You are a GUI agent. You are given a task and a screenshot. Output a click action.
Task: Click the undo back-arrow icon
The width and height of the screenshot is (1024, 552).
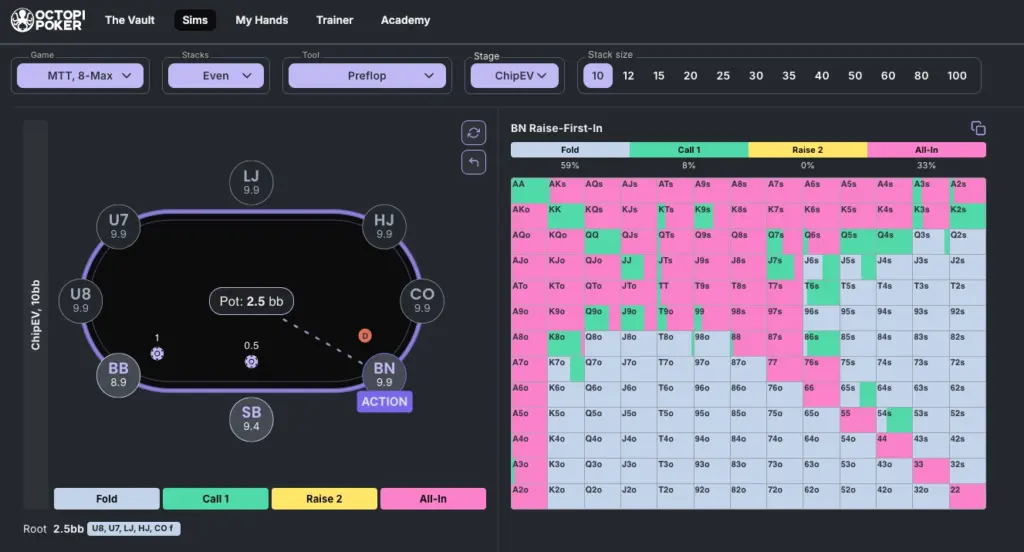coord(473,162)
